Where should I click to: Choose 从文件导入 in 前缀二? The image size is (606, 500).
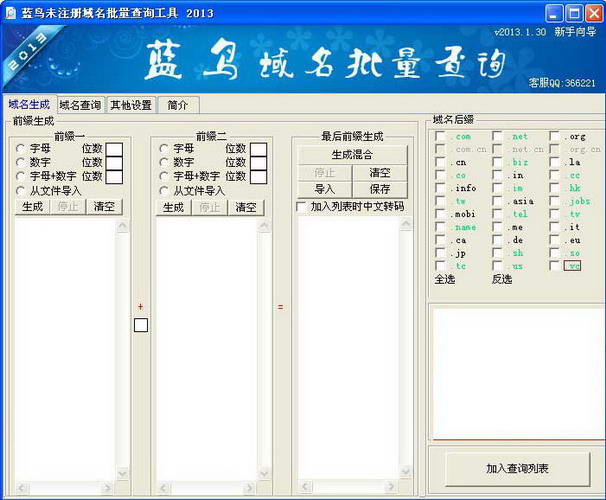coord(163,191)
